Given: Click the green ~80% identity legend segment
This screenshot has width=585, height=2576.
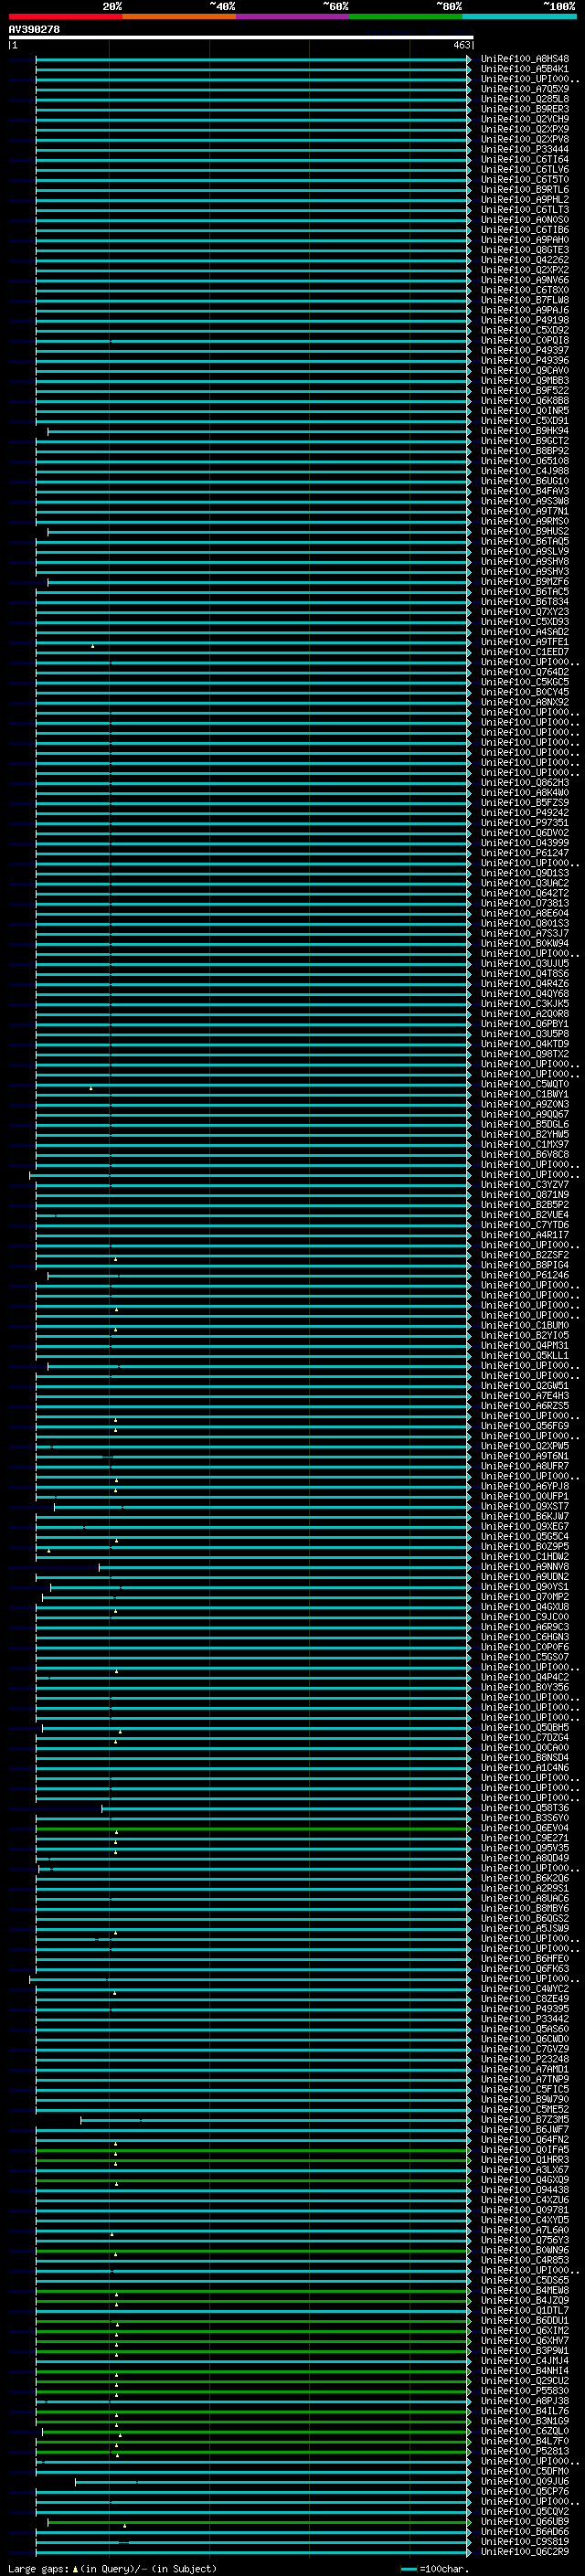Looking at the screenshot, I should click(x=406, y=16).
